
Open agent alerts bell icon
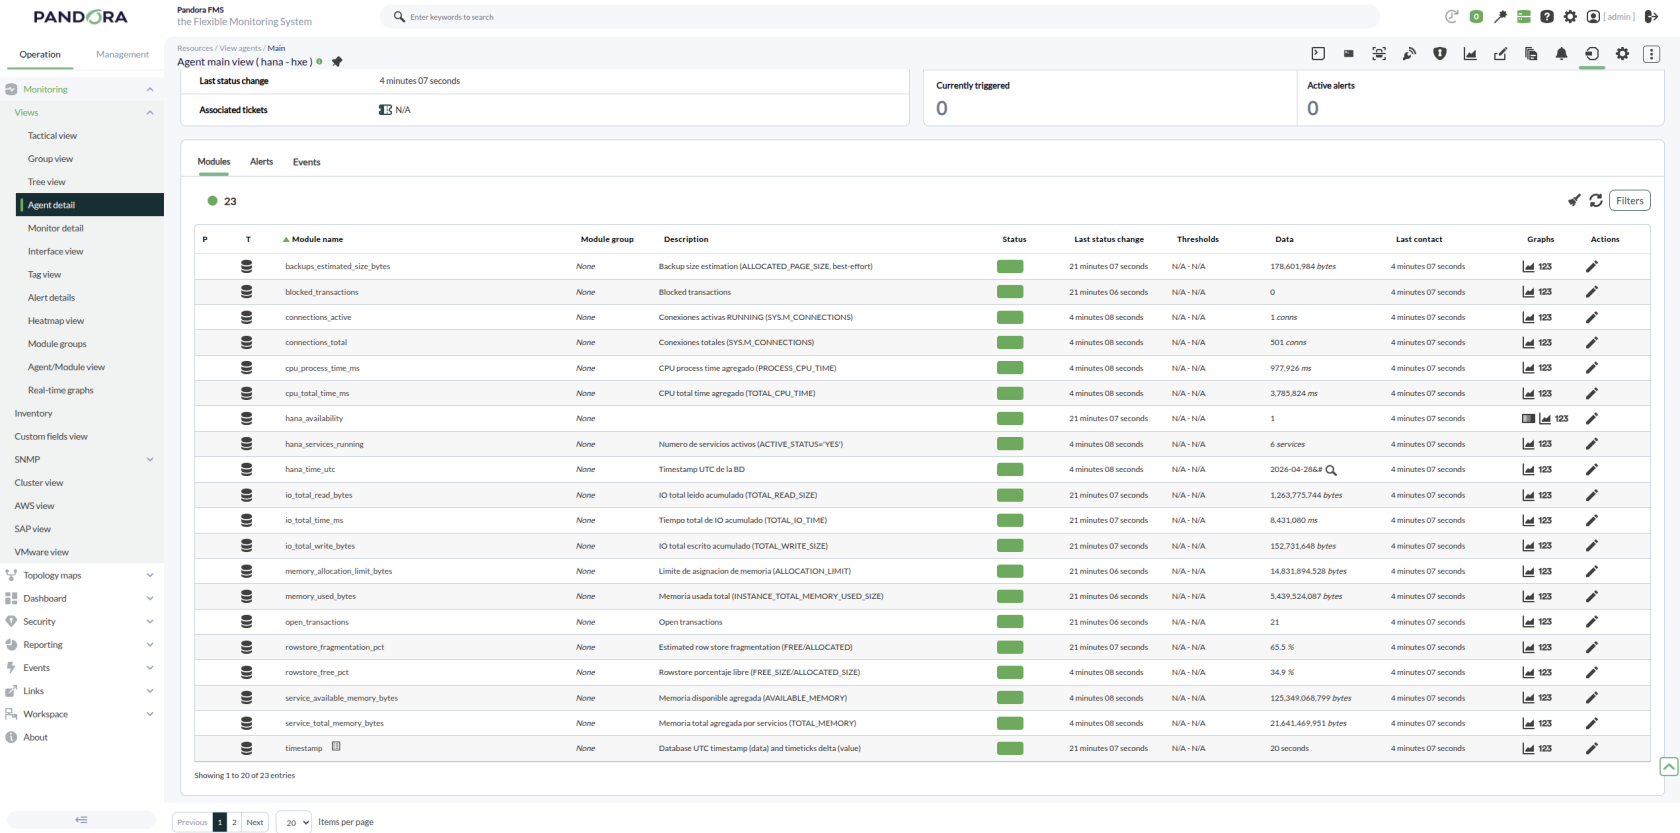[1561, 54]
